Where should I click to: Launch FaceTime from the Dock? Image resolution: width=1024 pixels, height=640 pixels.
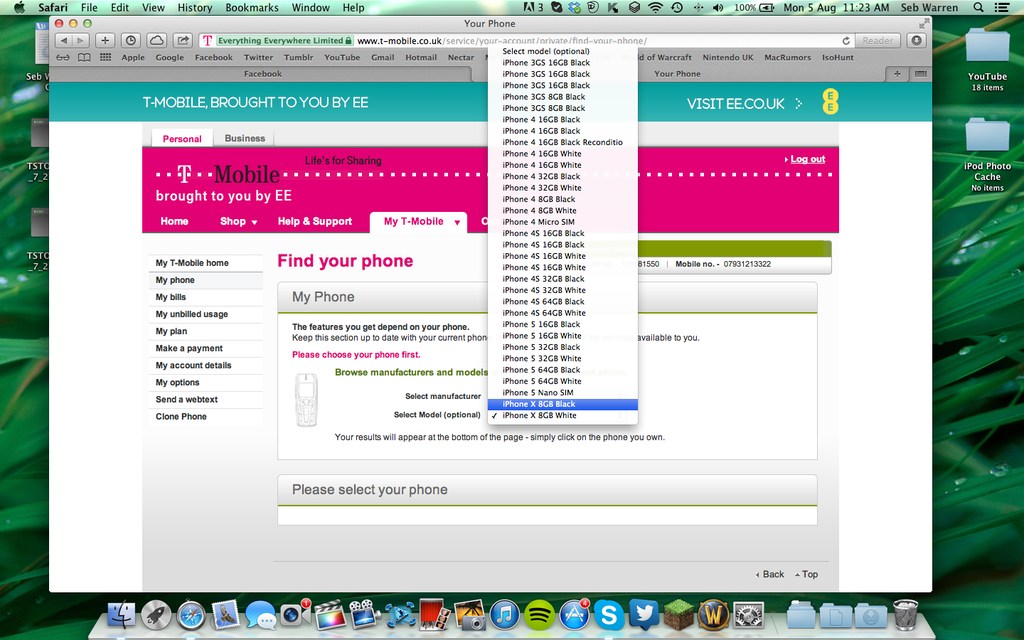(x=294, y=615)
